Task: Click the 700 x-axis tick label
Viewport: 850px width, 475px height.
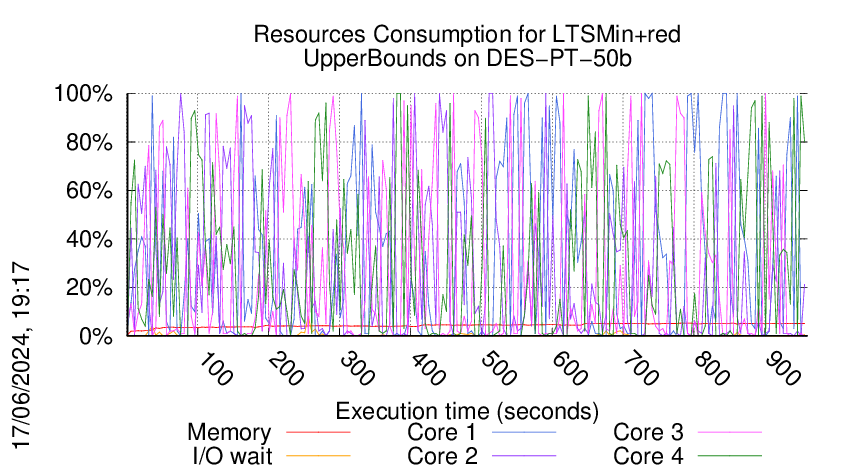Action: [641, 369]
